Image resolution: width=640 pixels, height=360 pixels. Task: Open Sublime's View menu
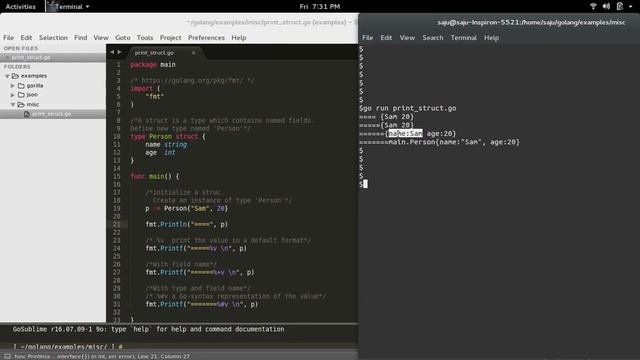pyautogui.click(x=101, y=38)
